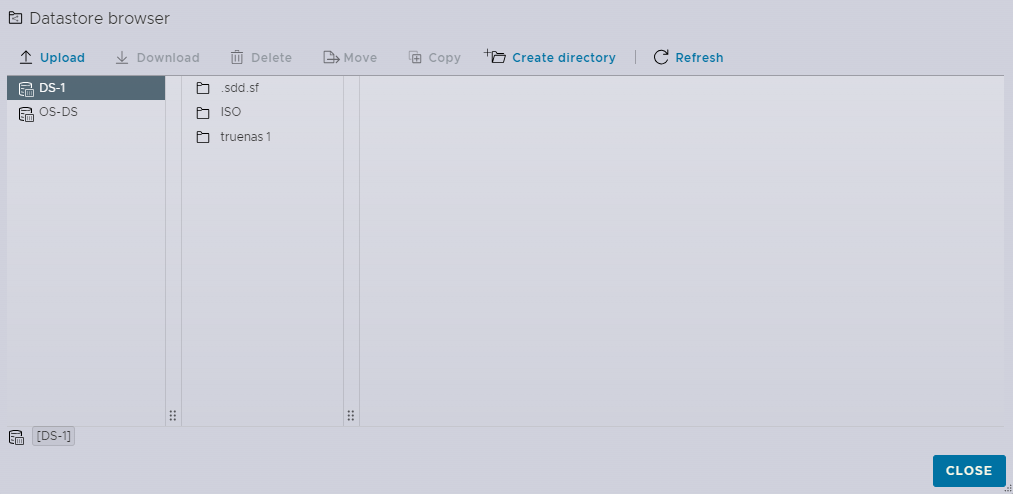Open the ISO folder
This screenshot has height=494, width=1013.
(x=230, y=112)
